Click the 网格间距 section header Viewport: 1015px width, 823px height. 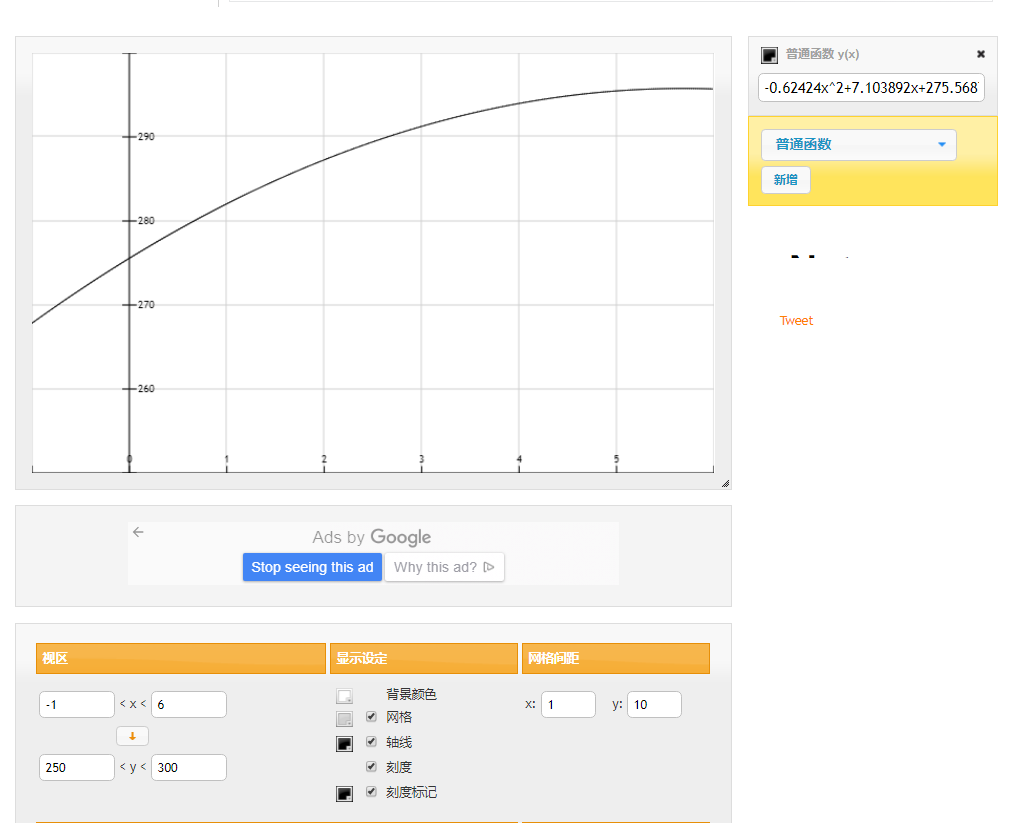point(616,659)
